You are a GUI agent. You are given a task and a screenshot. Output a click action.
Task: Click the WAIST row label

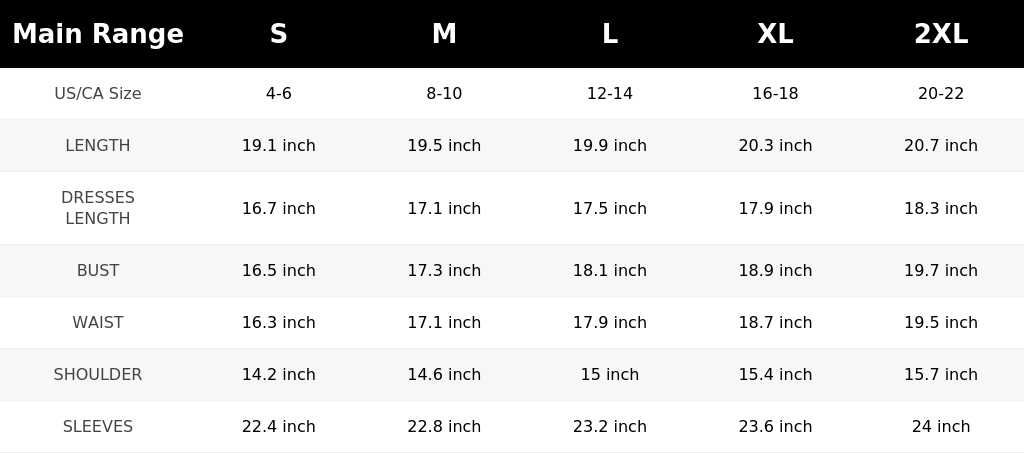click(x=98, y=322)
